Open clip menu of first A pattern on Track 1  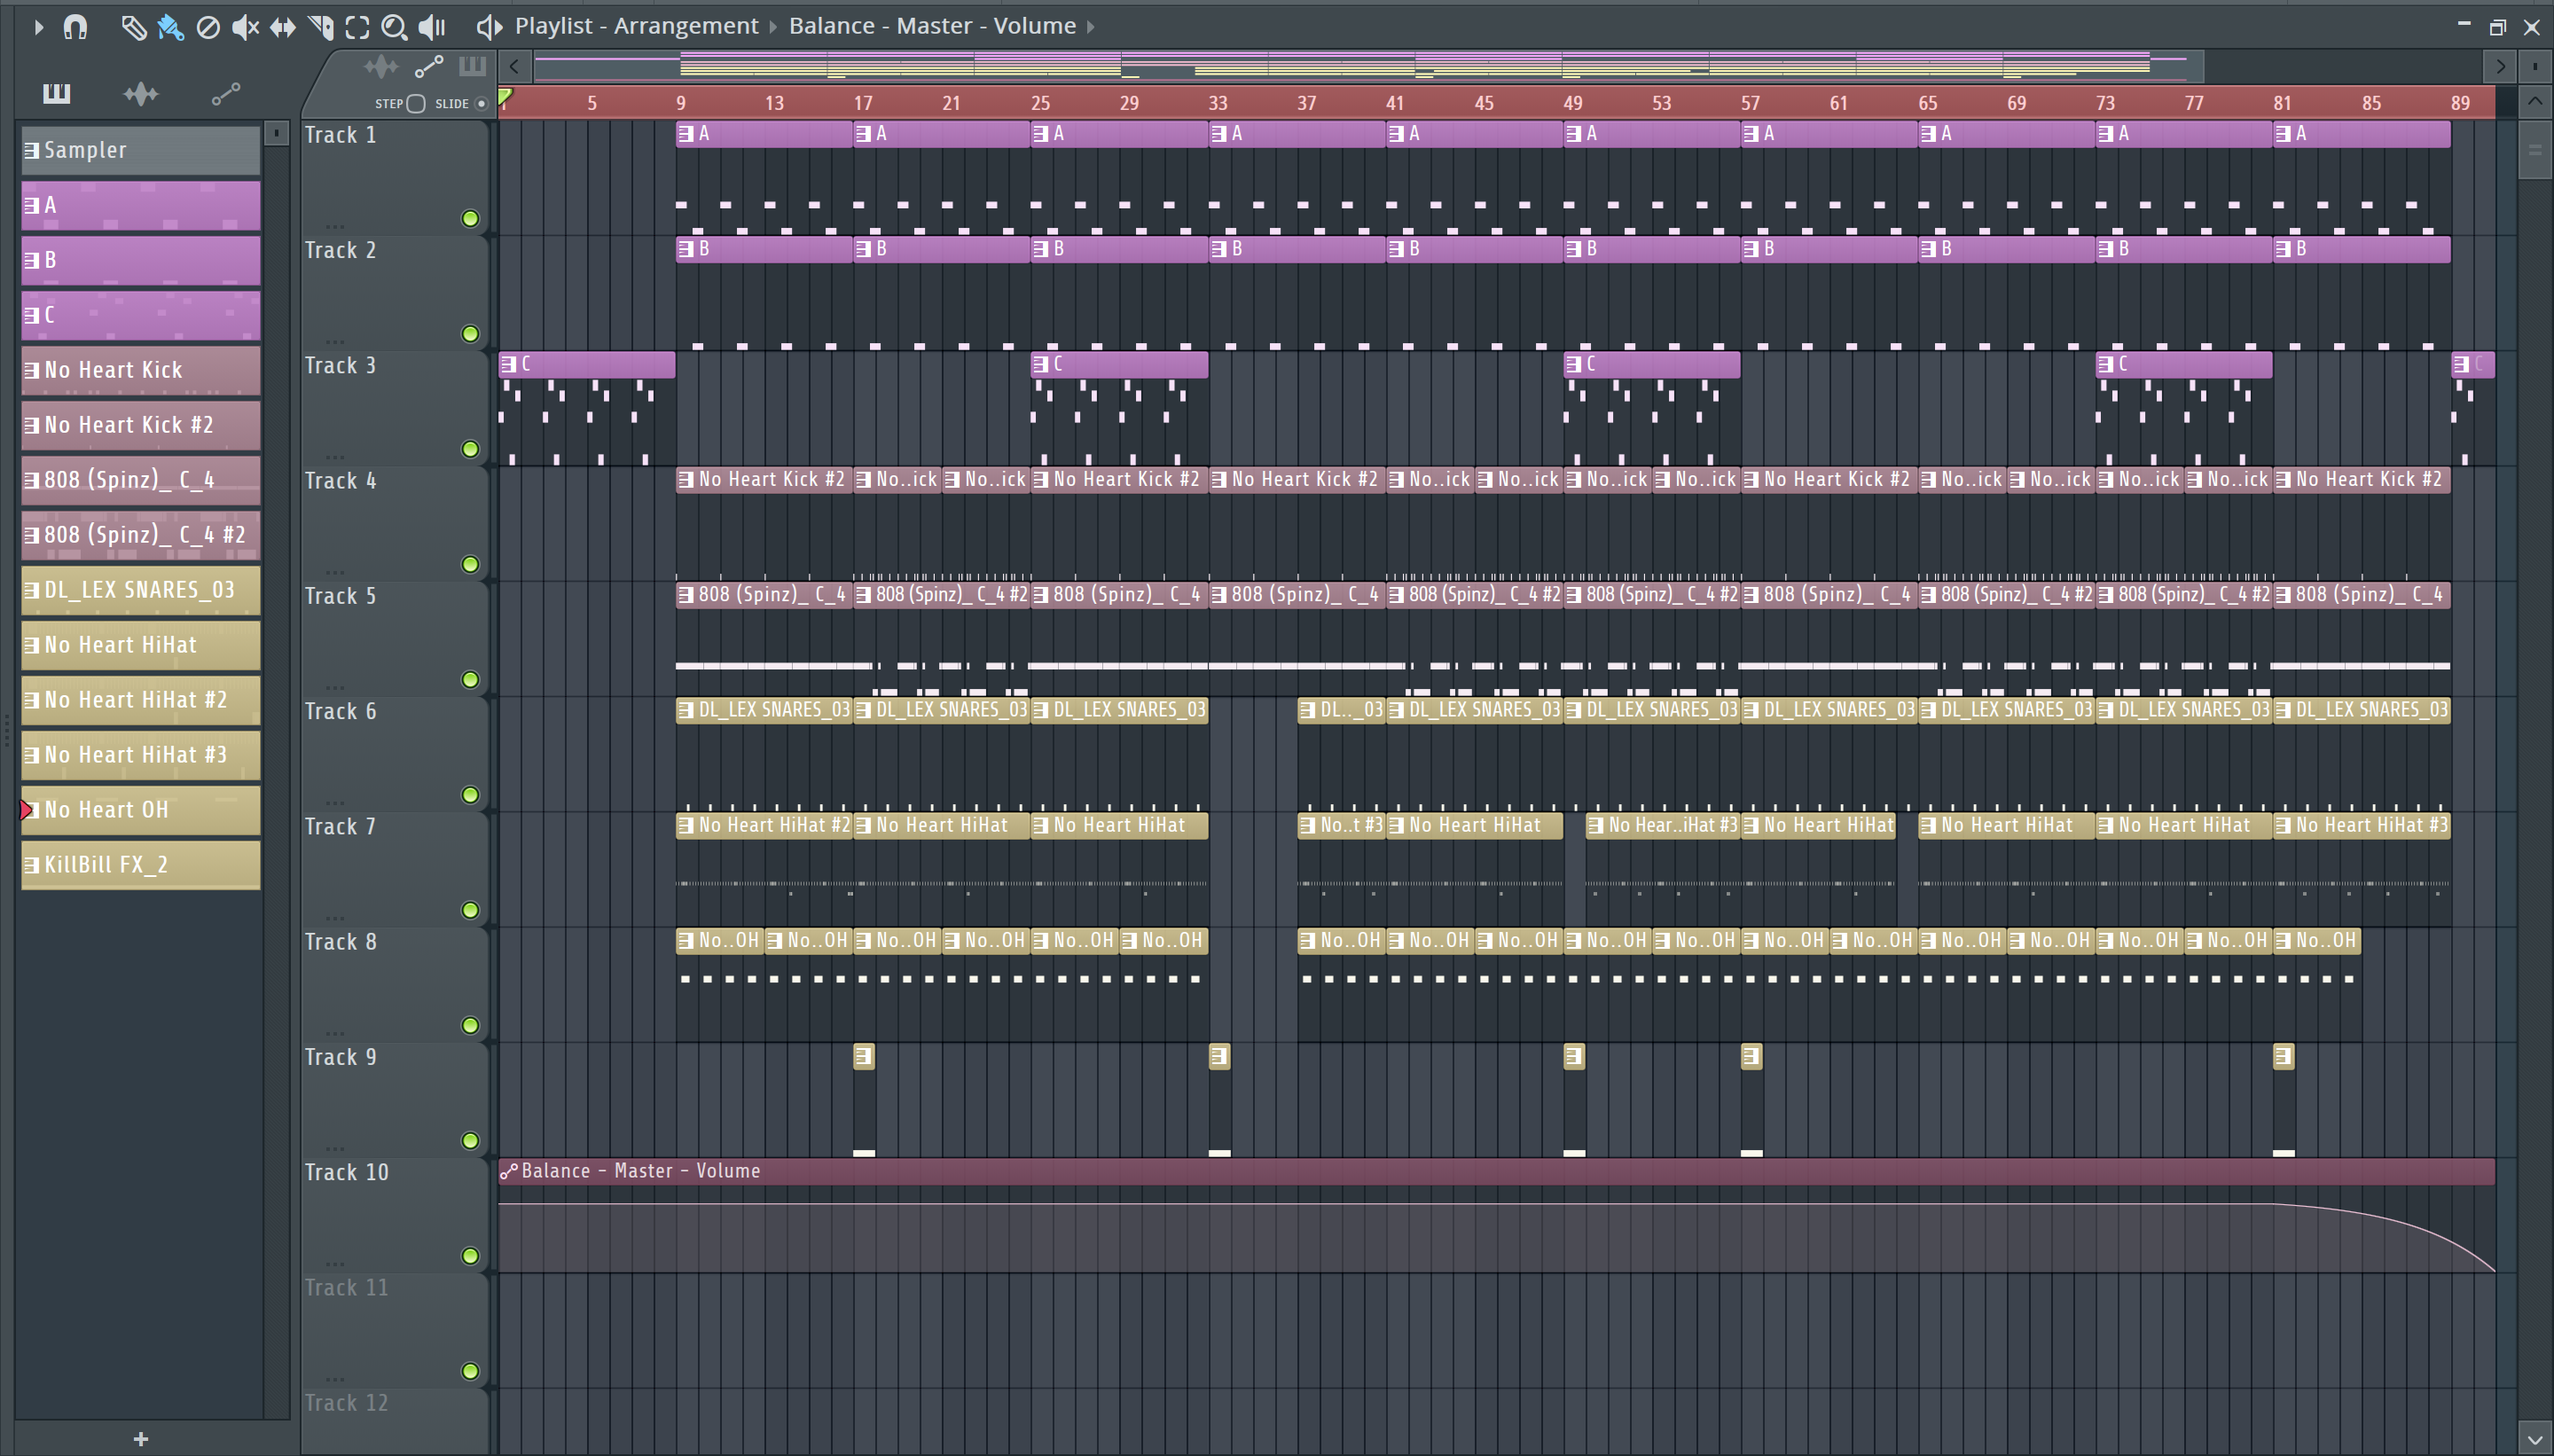[686, 134]
